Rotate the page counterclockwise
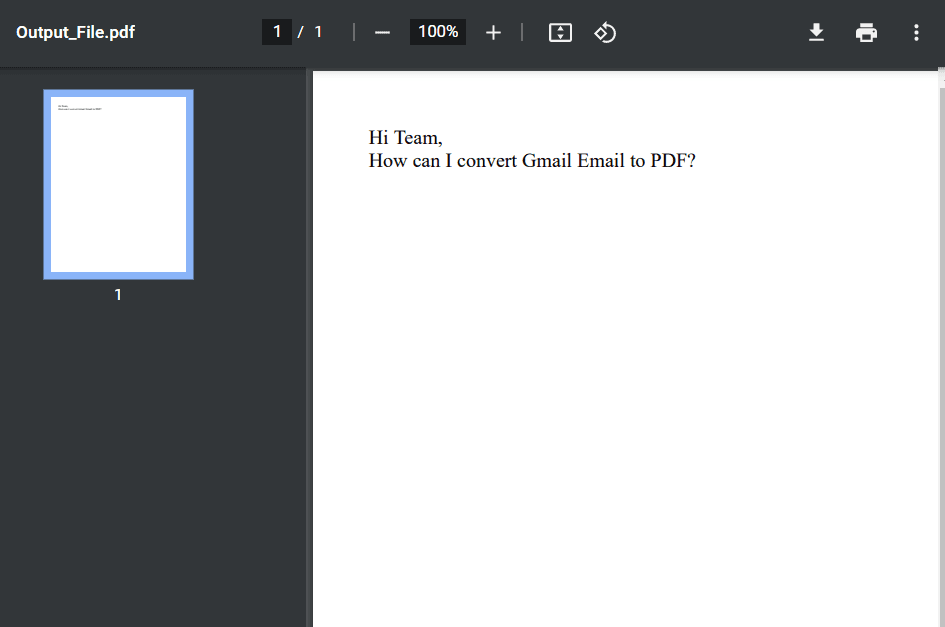The width and height of the screenshot is (945, 627). (605, 32)
